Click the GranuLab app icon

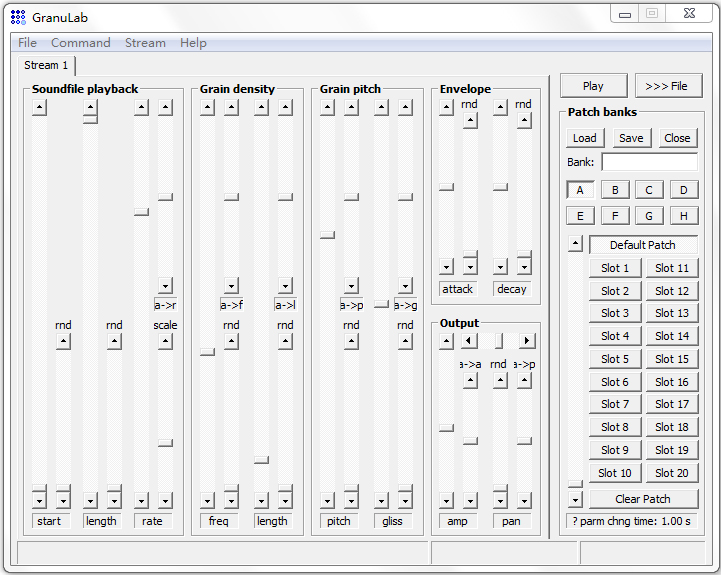tap(18, 17)
